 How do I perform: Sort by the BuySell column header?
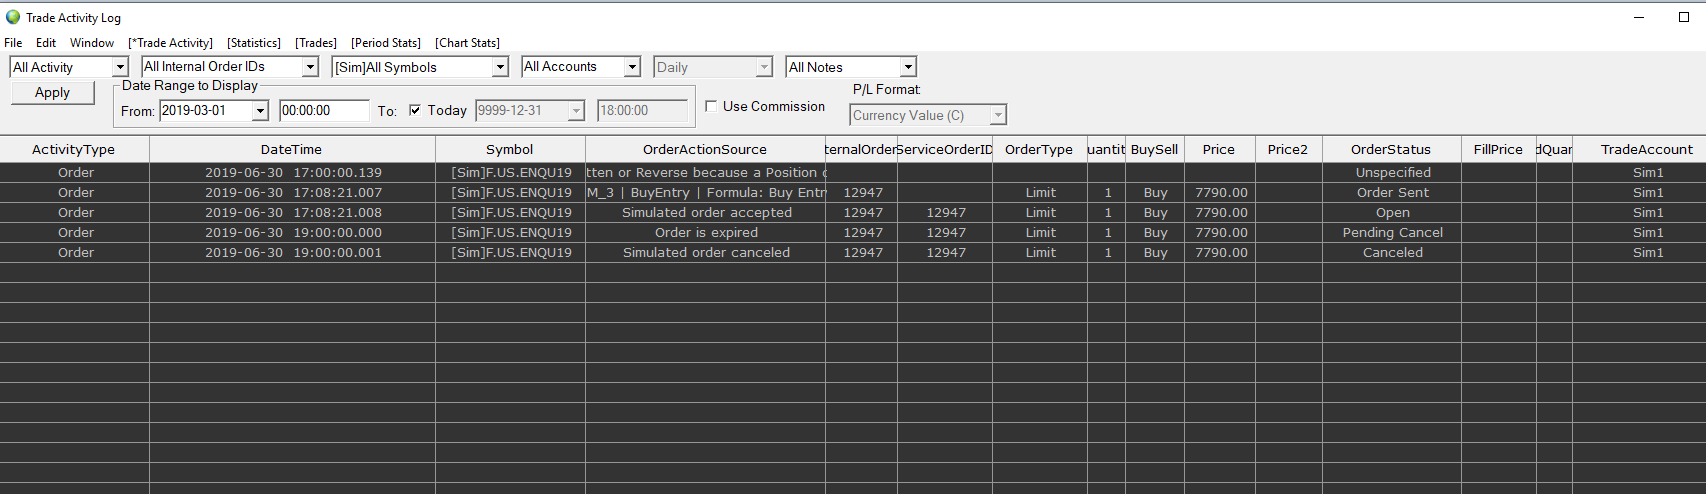tap(1155, 149)
